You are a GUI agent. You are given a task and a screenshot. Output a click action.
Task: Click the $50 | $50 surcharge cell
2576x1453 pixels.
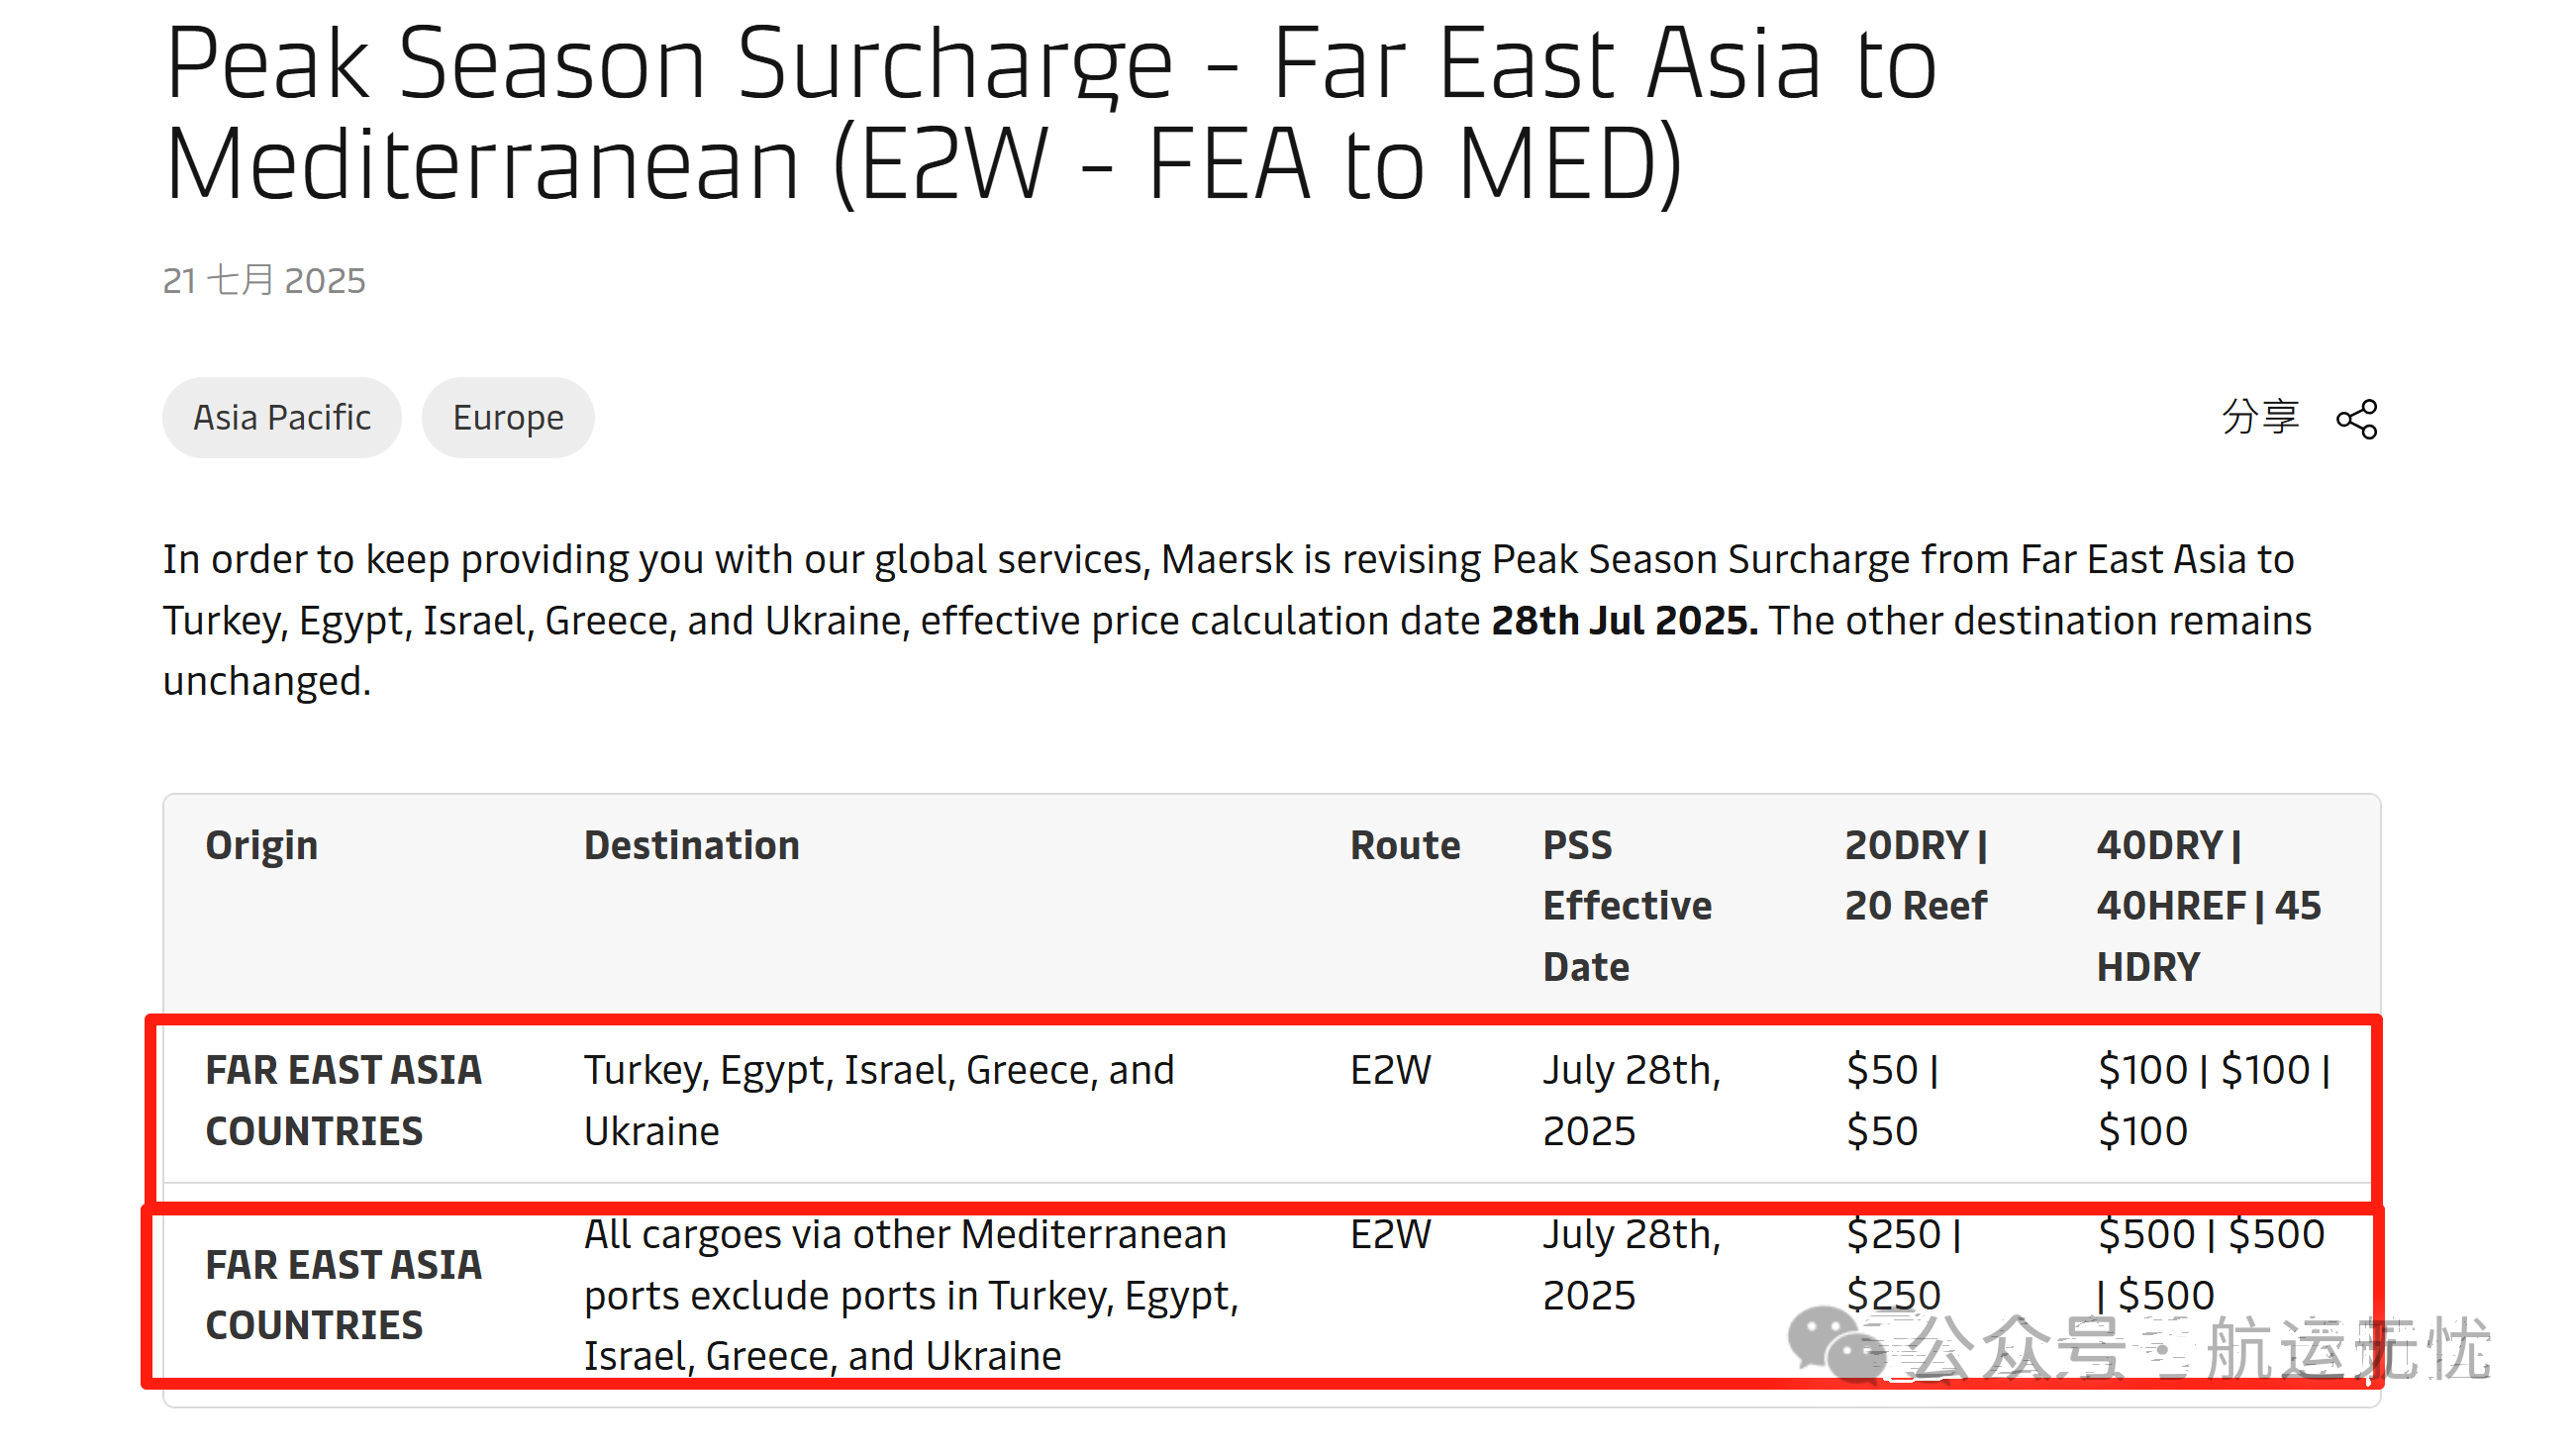click(x=1893, y=1100)
